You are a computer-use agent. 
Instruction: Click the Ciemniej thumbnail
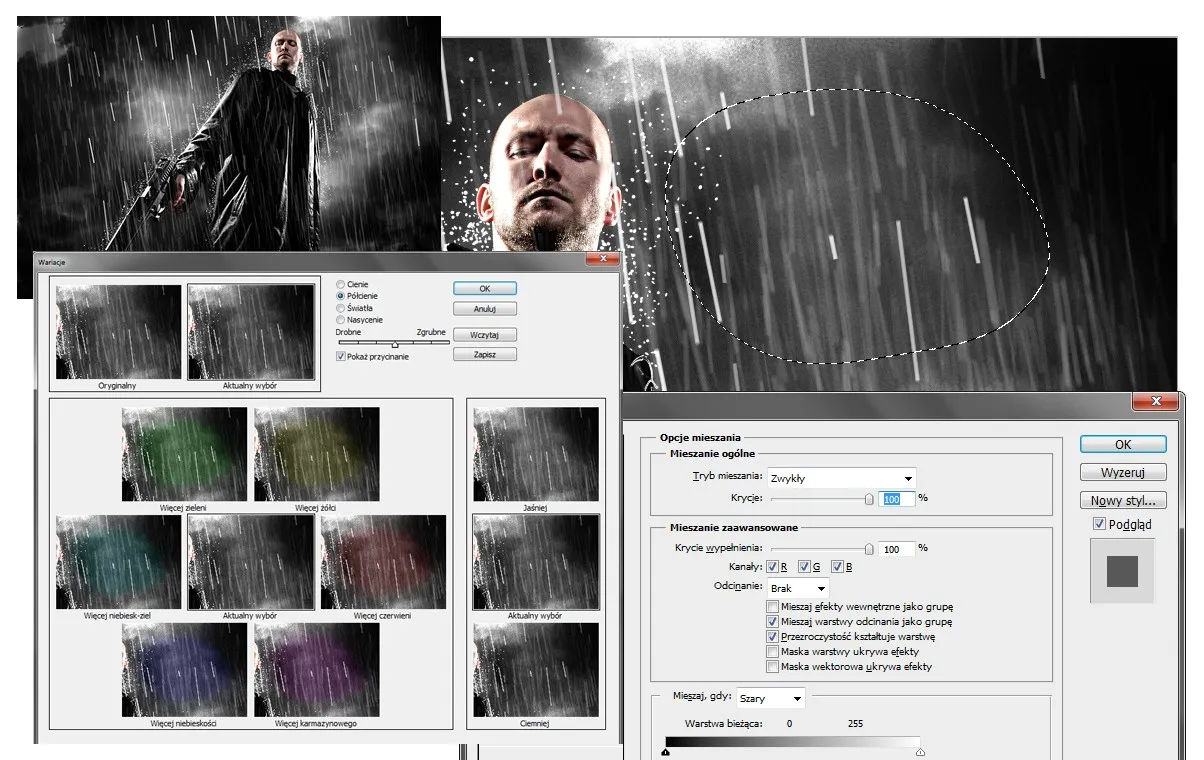pos(536,670)
